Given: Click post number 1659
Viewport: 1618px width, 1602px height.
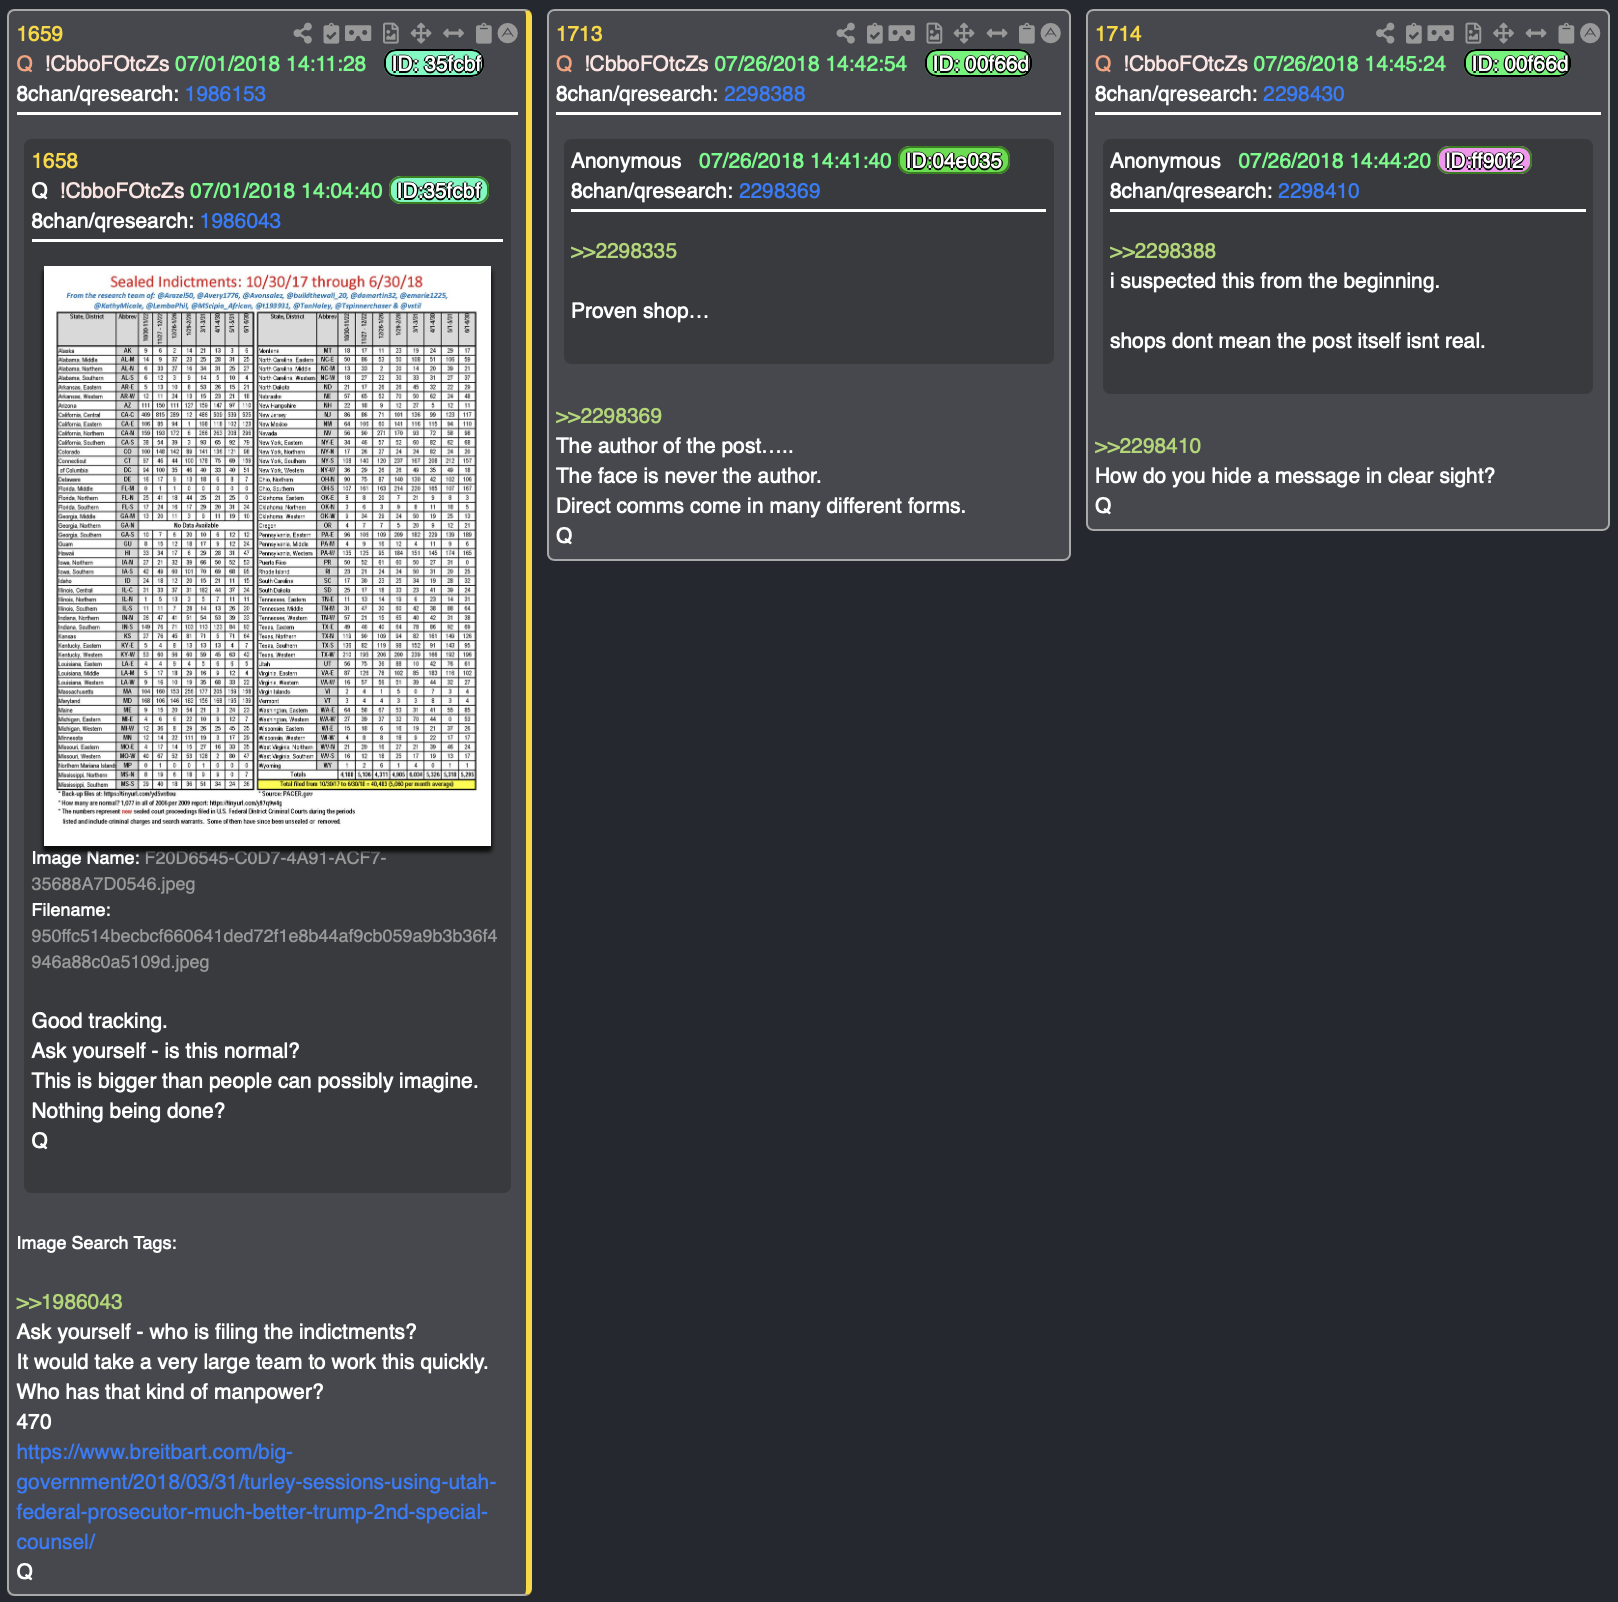Looking at the screenshot, I should pyautogui.click(x=39, y=34).
